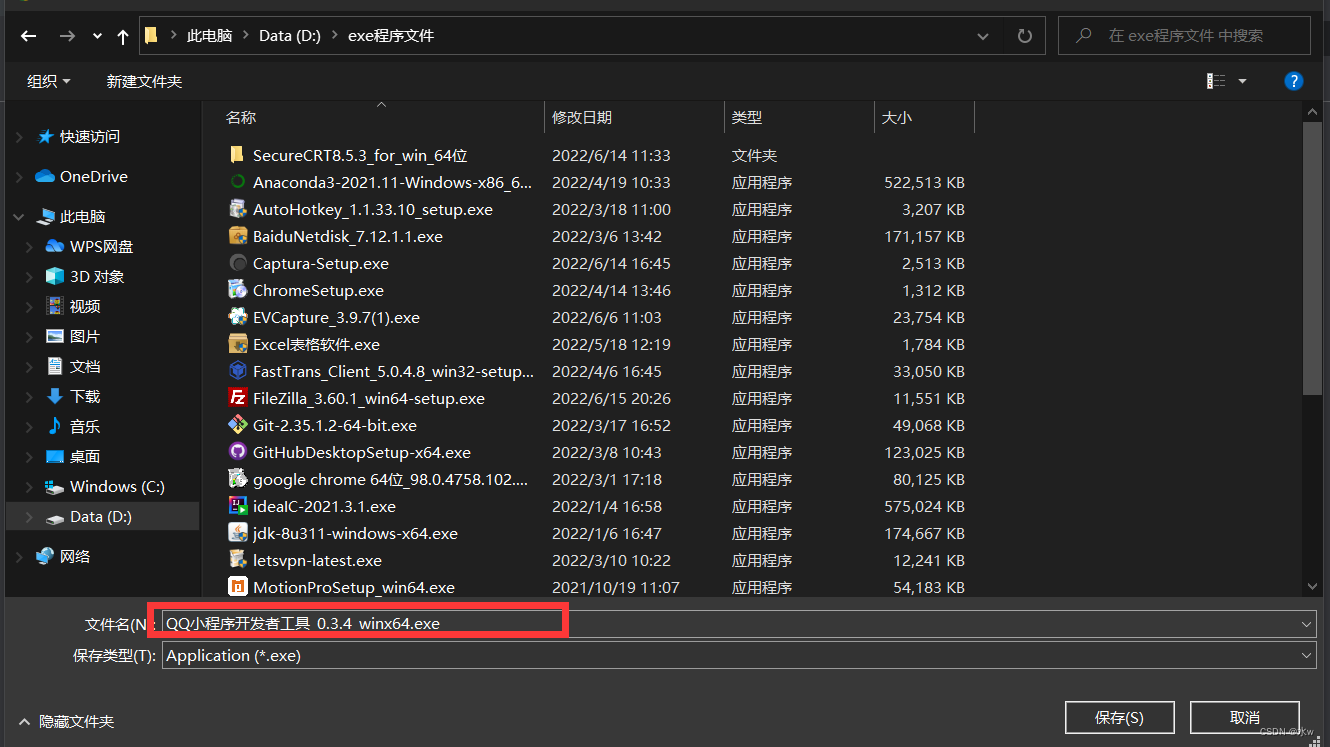Click the file list vertical scrollbar thumb
Screen dimensions: 1330x747
coord(1314,258)
